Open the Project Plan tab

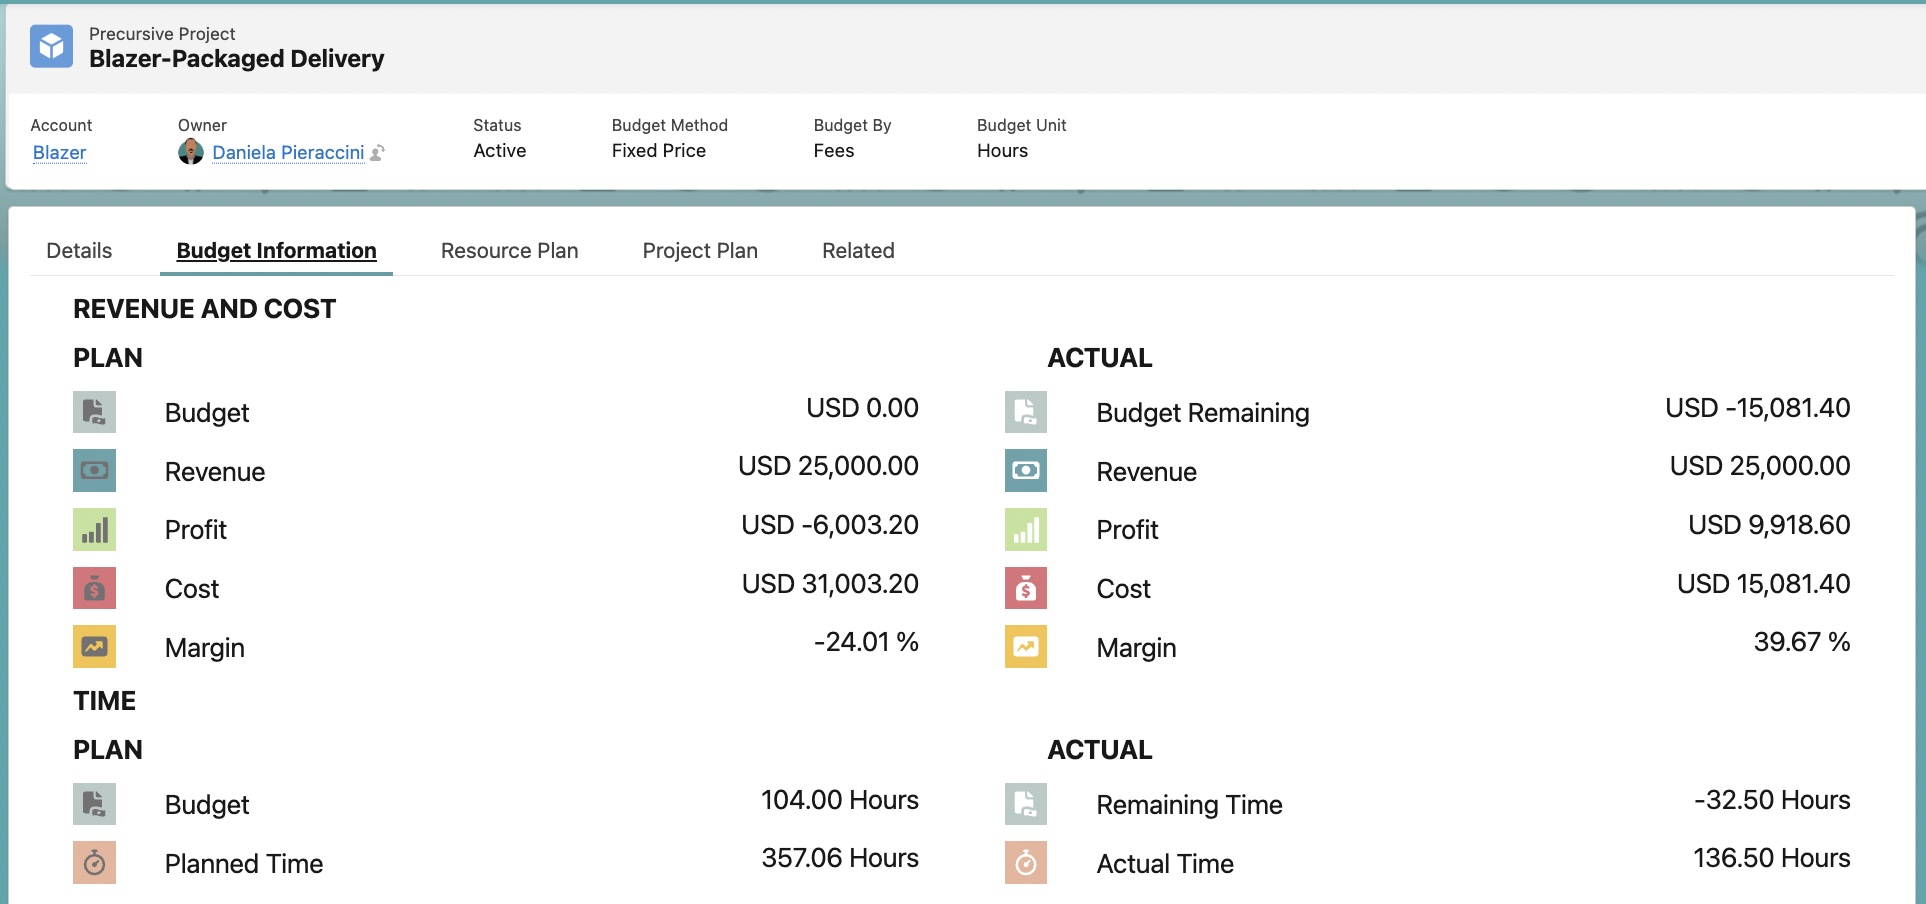coord(700,251)
